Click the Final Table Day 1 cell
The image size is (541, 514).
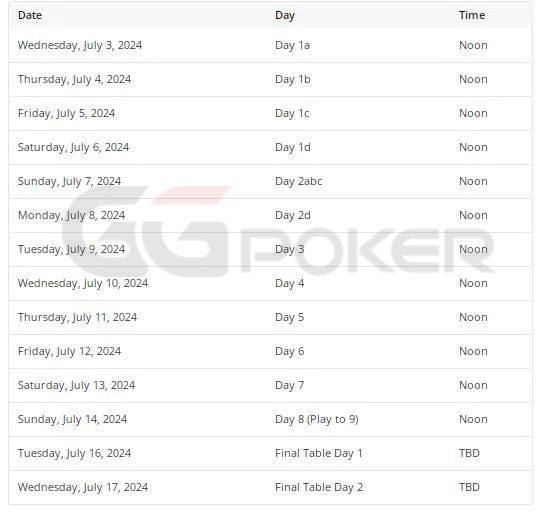(319, 453)
